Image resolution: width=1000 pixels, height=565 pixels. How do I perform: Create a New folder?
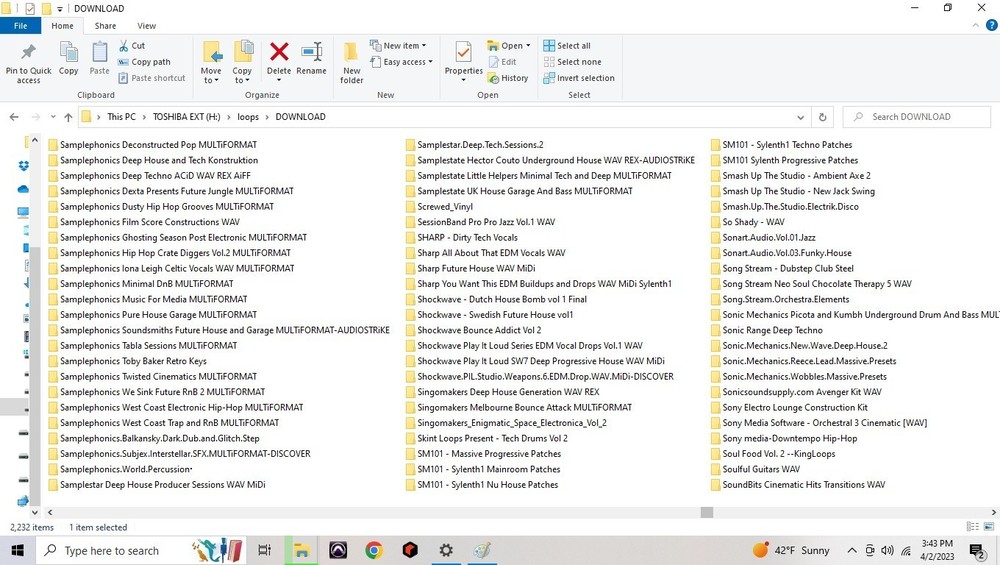point(351,62)
